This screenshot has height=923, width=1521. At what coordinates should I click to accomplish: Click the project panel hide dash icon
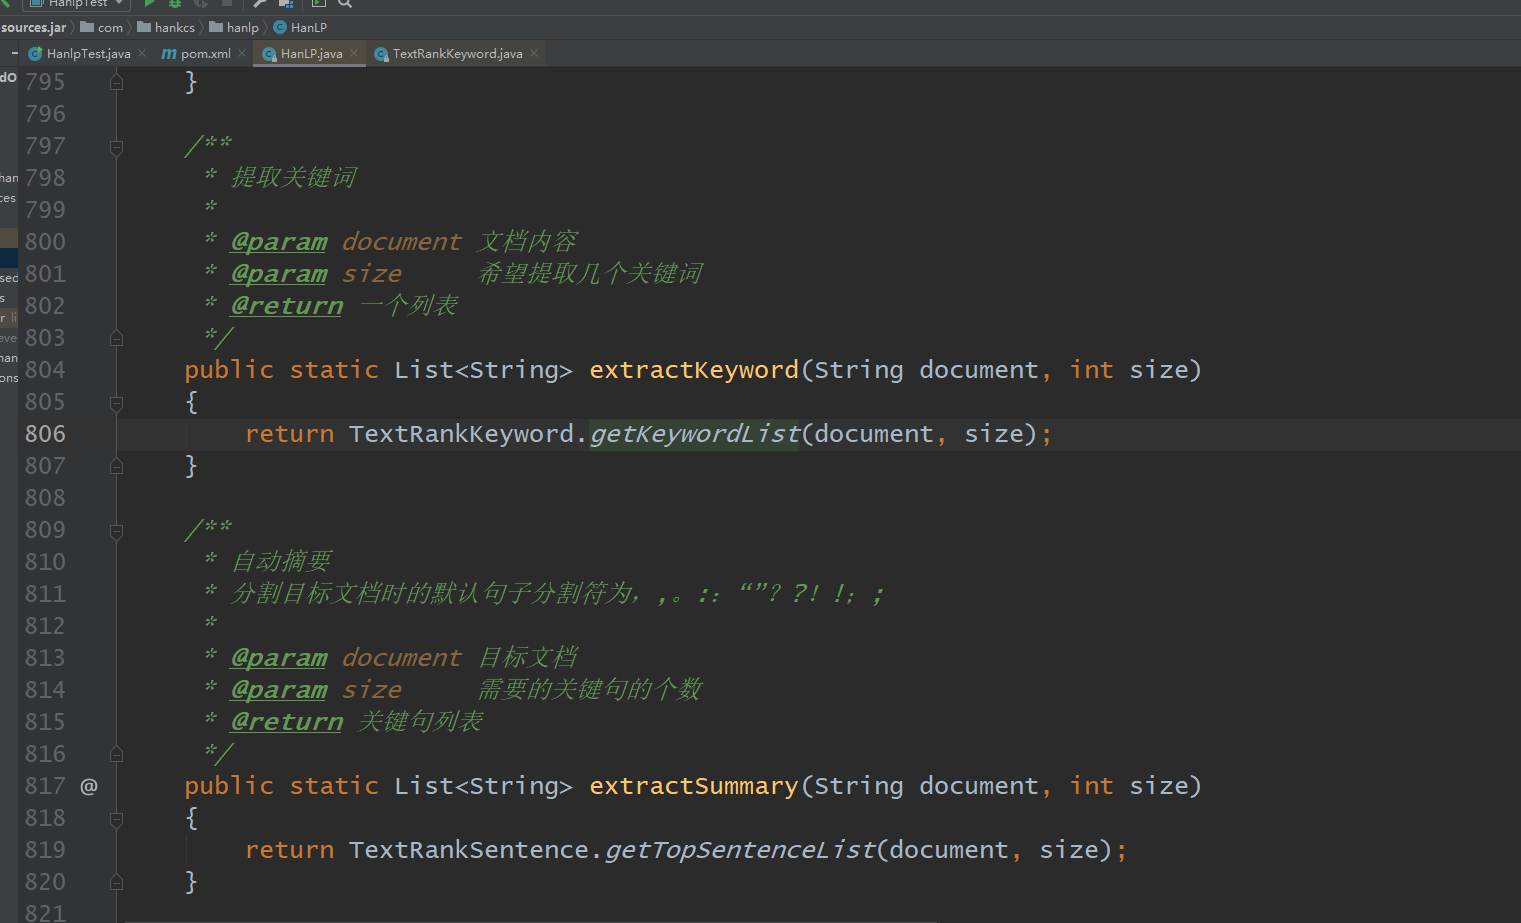[14, 53]
